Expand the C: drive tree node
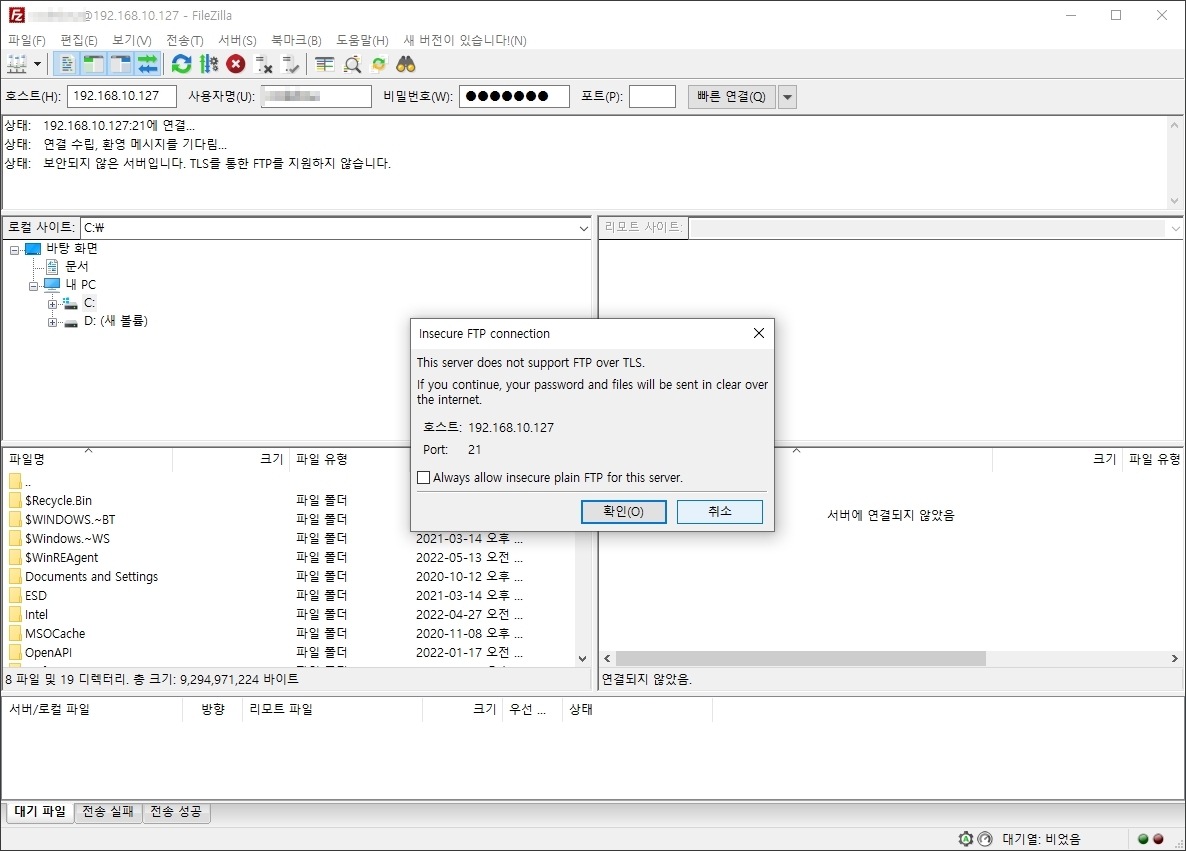The image size is (1186, 851). 52,303
